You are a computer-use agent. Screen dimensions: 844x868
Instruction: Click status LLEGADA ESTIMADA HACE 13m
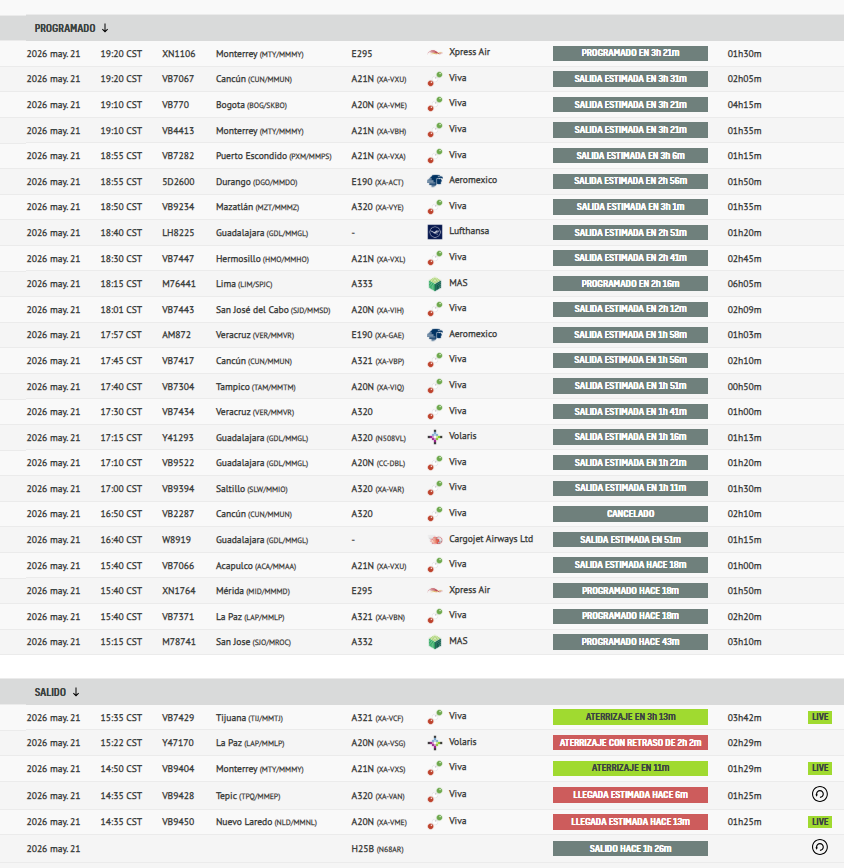pyautogui.click(x=630, y=822)
